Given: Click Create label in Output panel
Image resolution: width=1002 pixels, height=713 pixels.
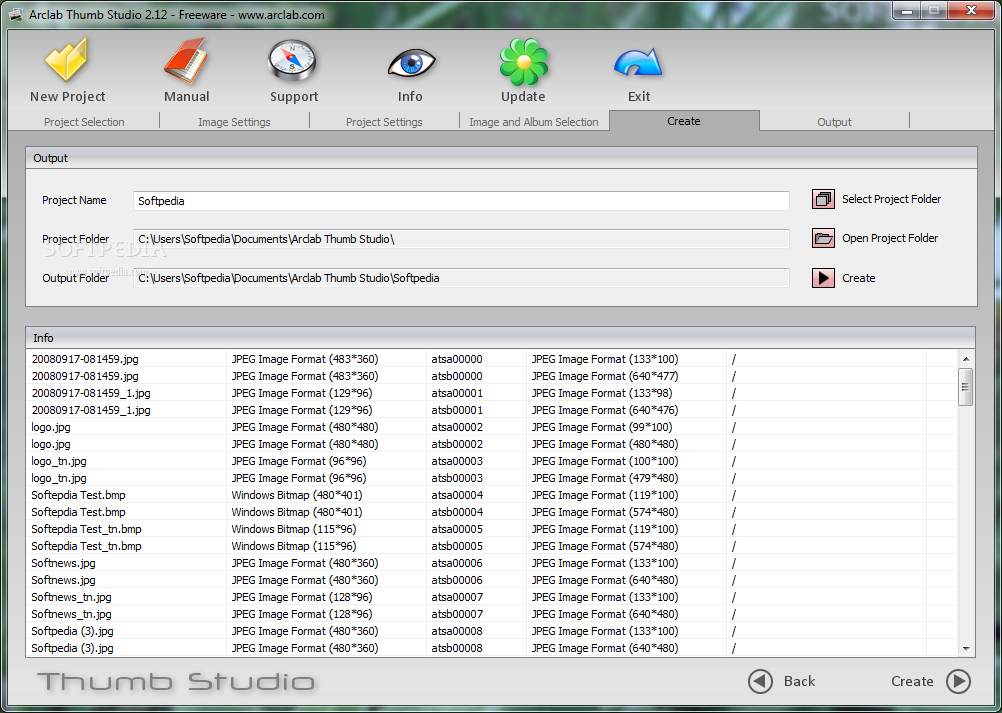Looking at the screenshot, I should click(x=858, y=278).
